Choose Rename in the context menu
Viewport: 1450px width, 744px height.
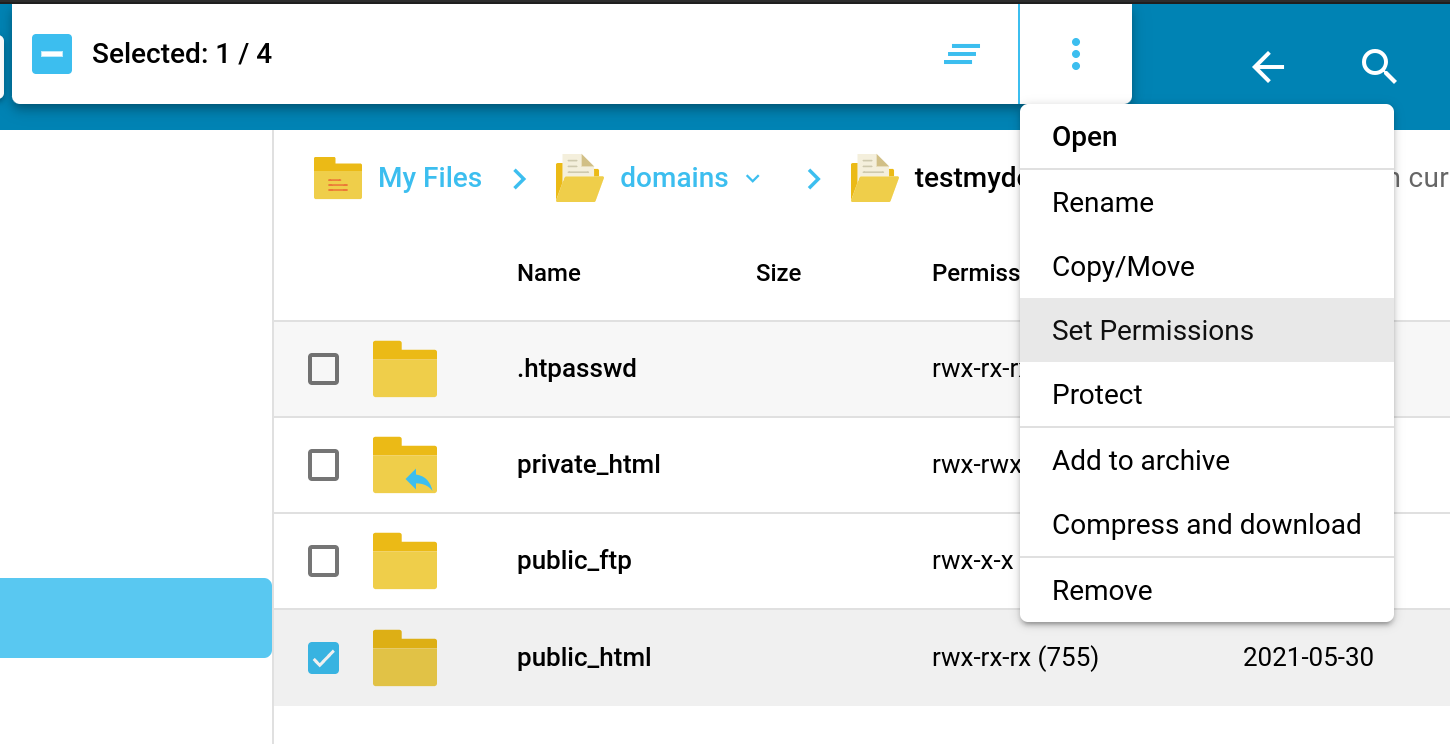click(1102, 203)
